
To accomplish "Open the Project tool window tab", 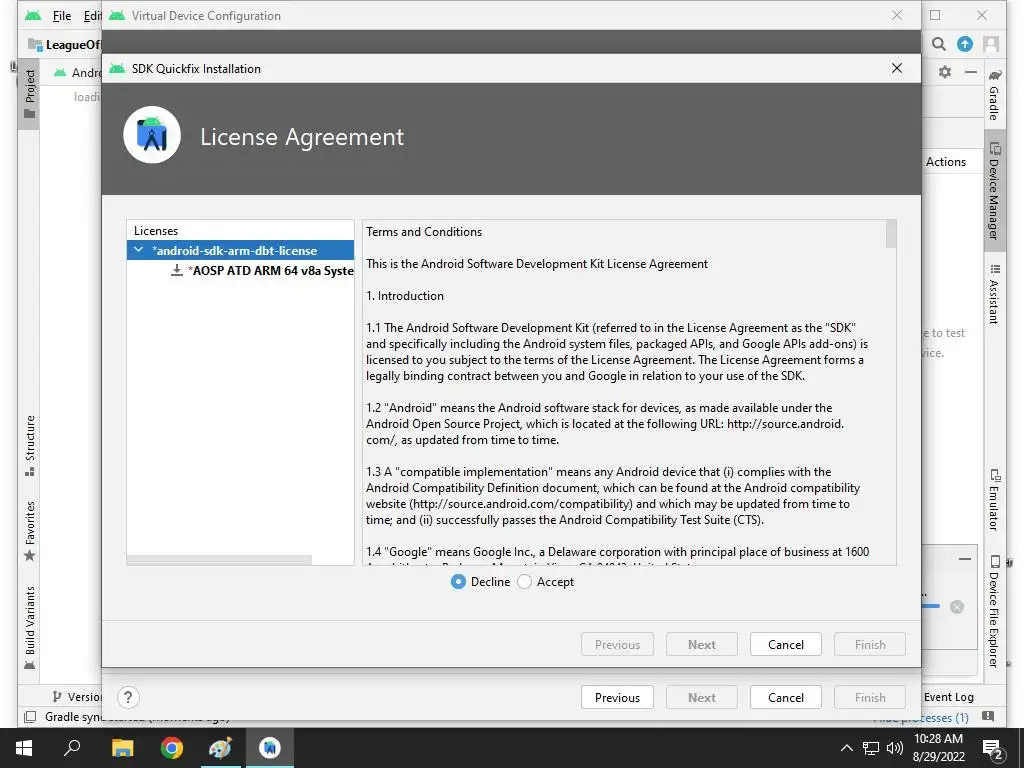I will 29,94.
